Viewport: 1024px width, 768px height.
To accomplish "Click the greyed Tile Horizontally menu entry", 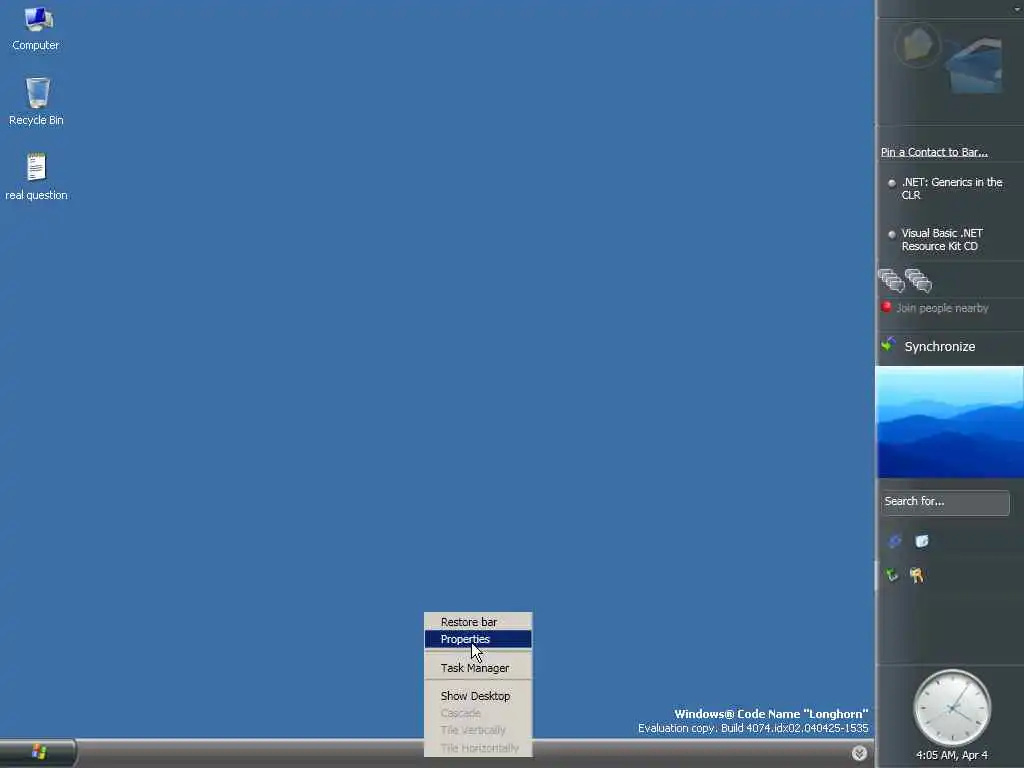I will [478, 747].
